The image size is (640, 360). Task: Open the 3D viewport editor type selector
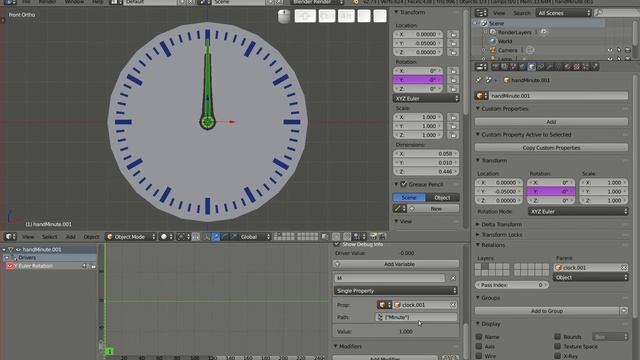(10, 237)
